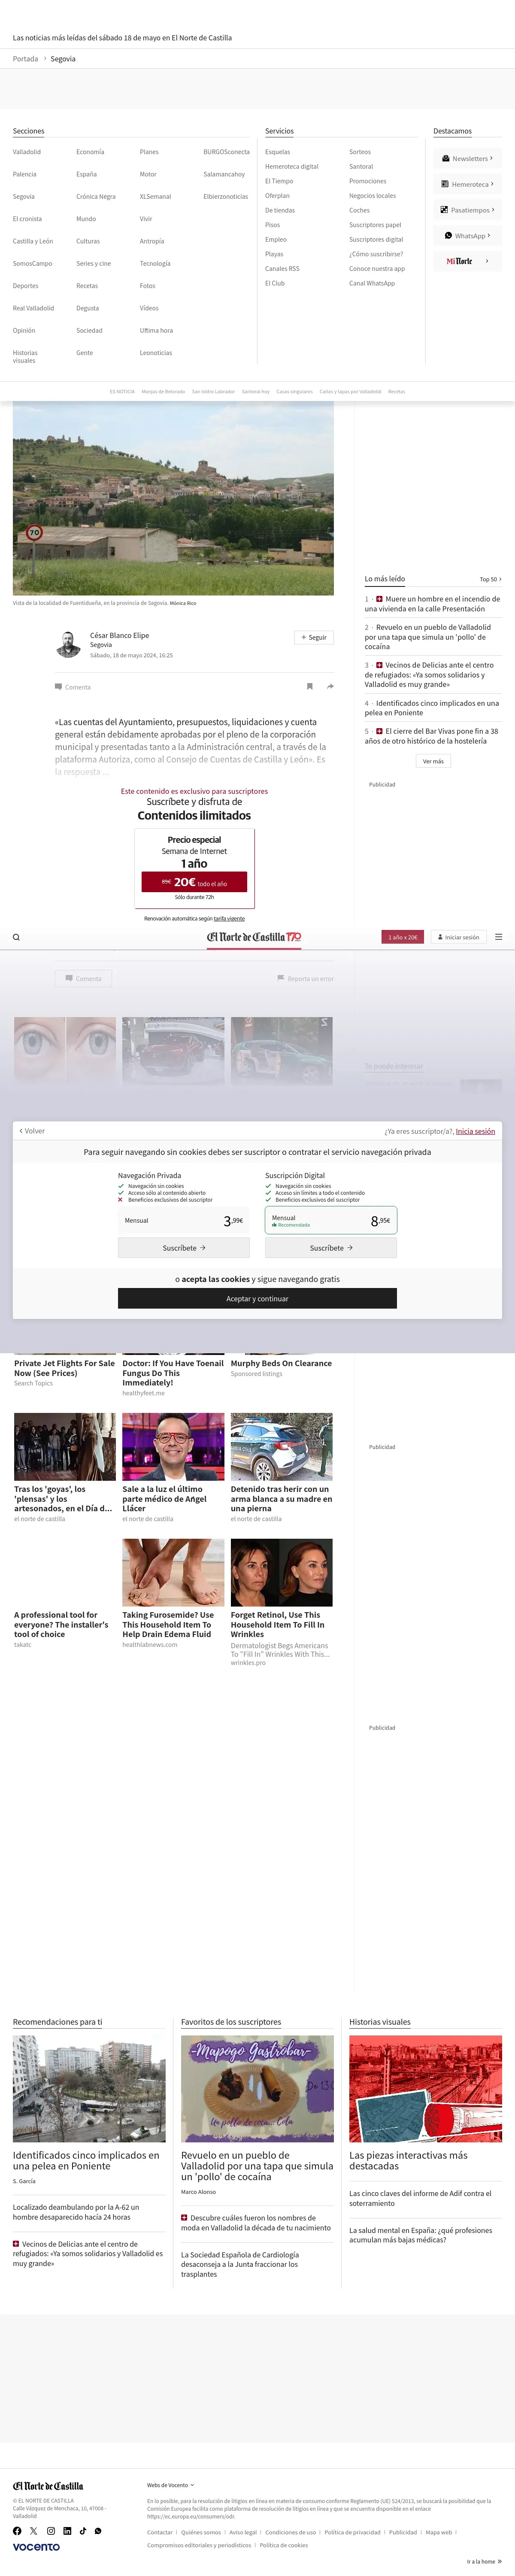Screen dimensions: 515x2576
Task: Open the Segovia breadcrumb link
Action: coord(63,59)
